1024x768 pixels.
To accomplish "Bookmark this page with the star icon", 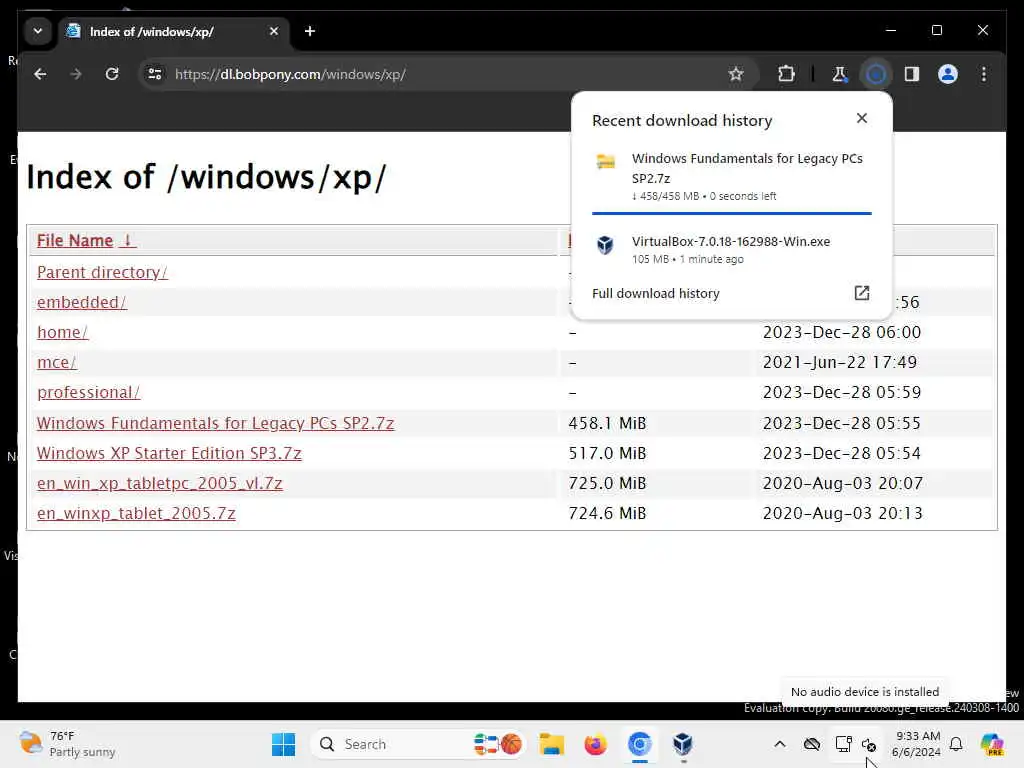I will 736,74.
